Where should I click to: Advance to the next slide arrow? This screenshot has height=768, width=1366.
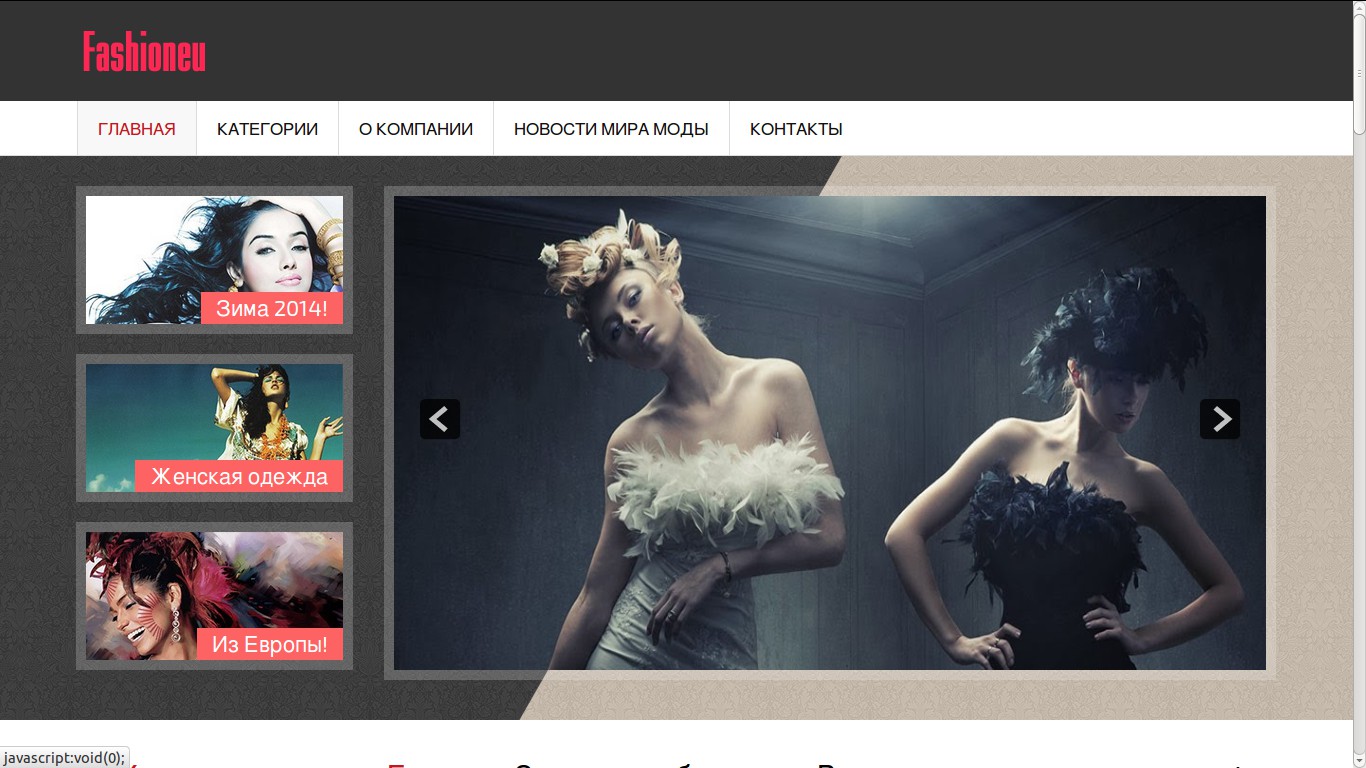tap(1220, 419)
